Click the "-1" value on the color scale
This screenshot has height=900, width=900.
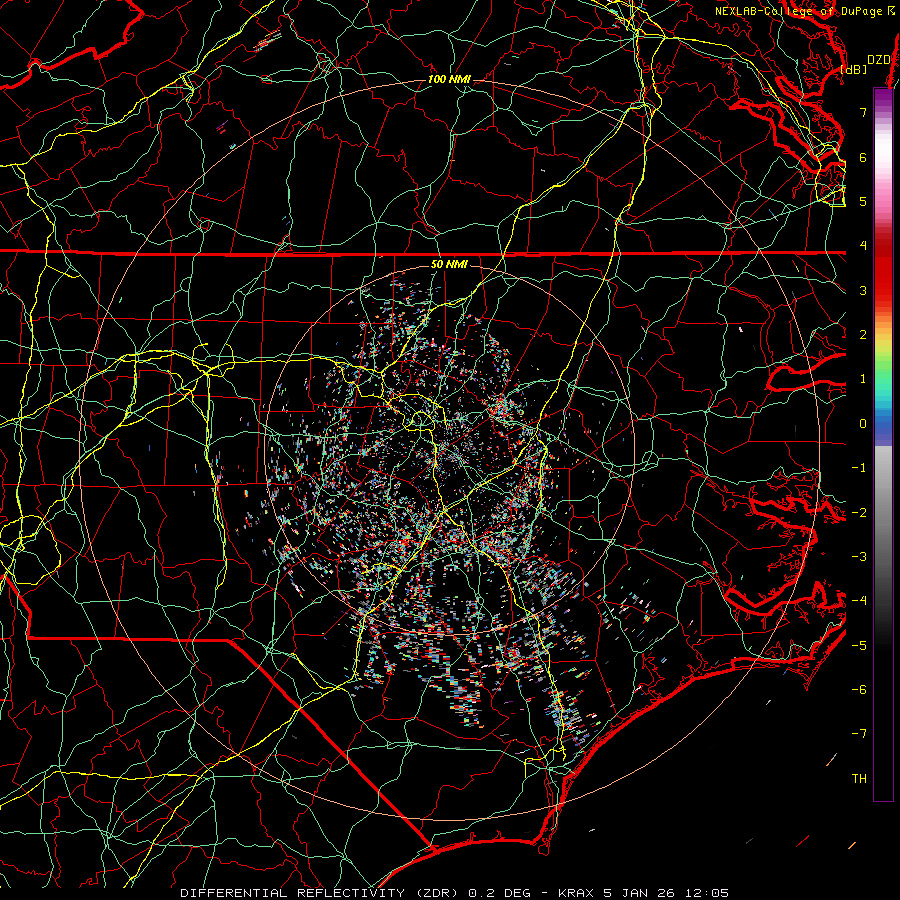tap(859, 468)
